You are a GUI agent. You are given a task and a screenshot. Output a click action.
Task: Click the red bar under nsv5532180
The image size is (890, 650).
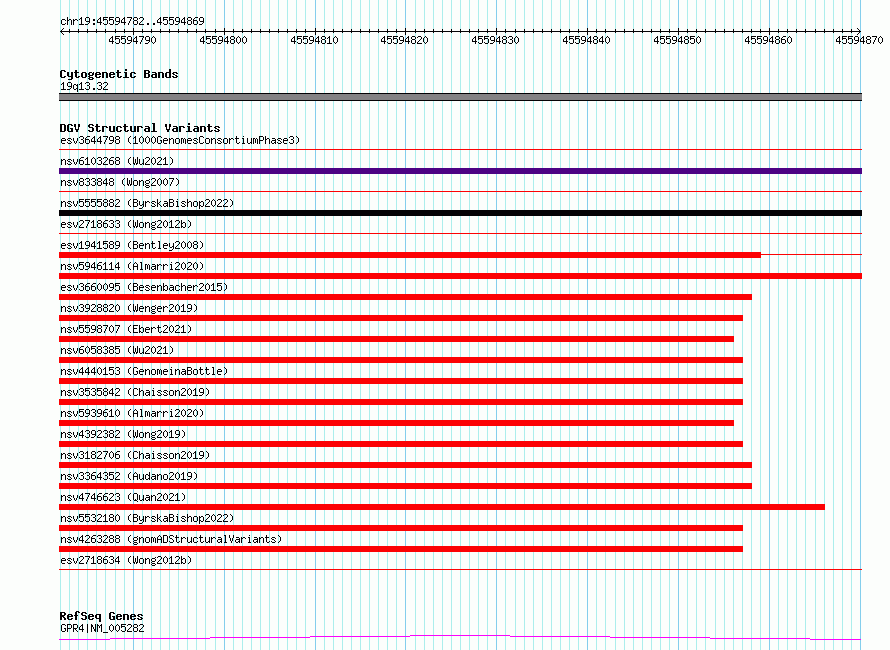click(401, 528)
